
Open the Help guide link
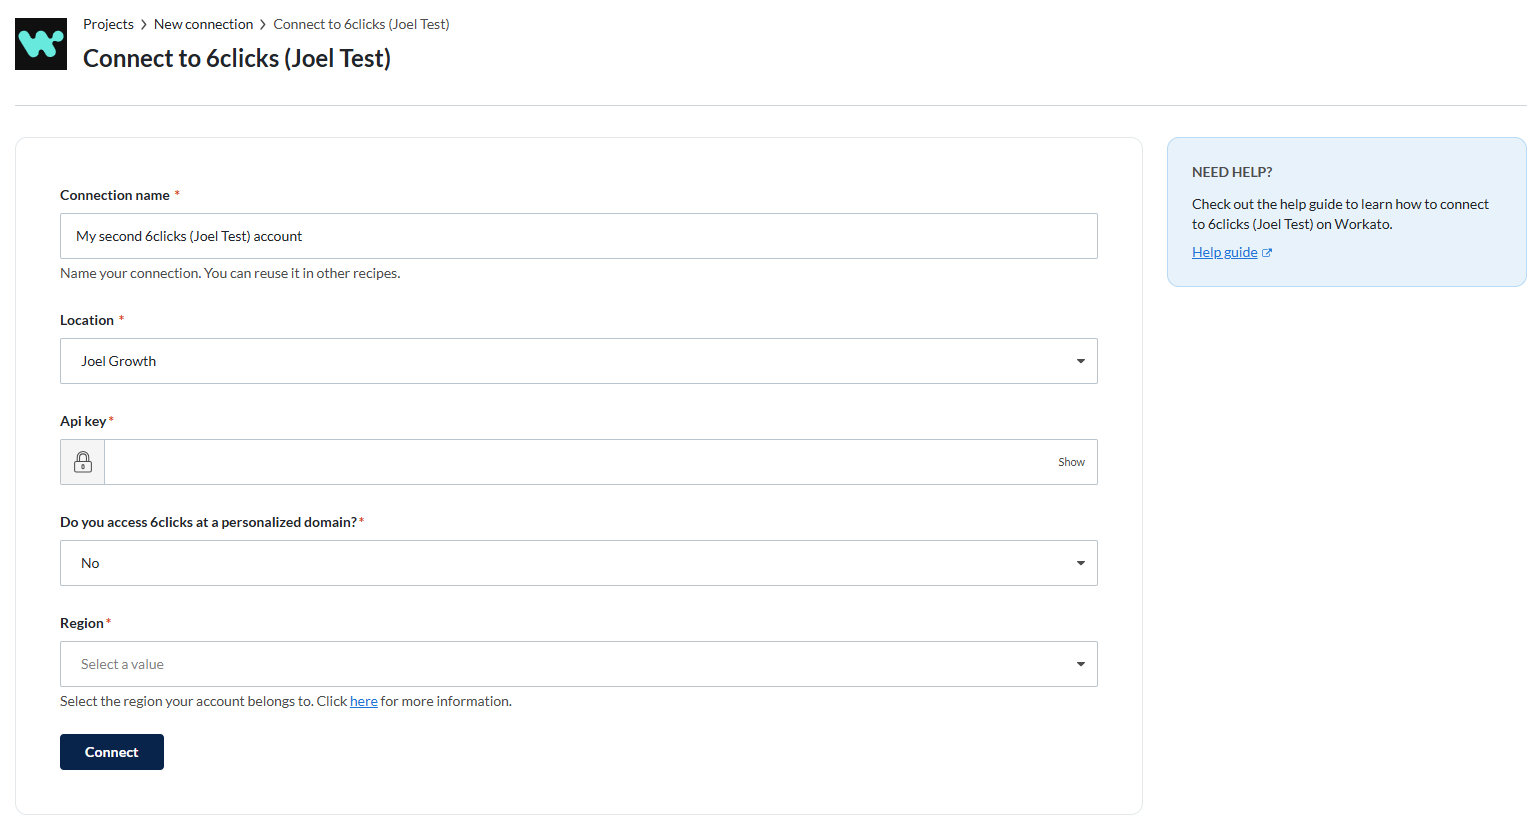pyautogui.click(x=1224, y=252)
